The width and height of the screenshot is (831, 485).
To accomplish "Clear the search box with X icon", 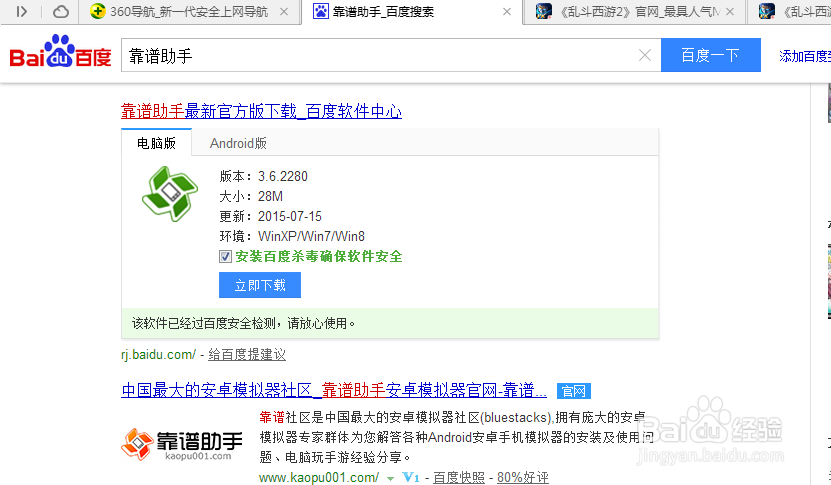I will 644,55.
